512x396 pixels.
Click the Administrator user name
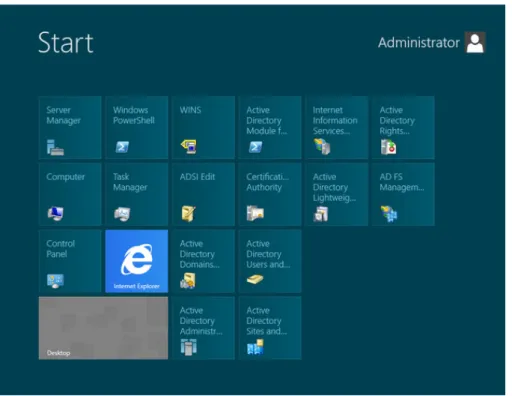tap(419, 43)
